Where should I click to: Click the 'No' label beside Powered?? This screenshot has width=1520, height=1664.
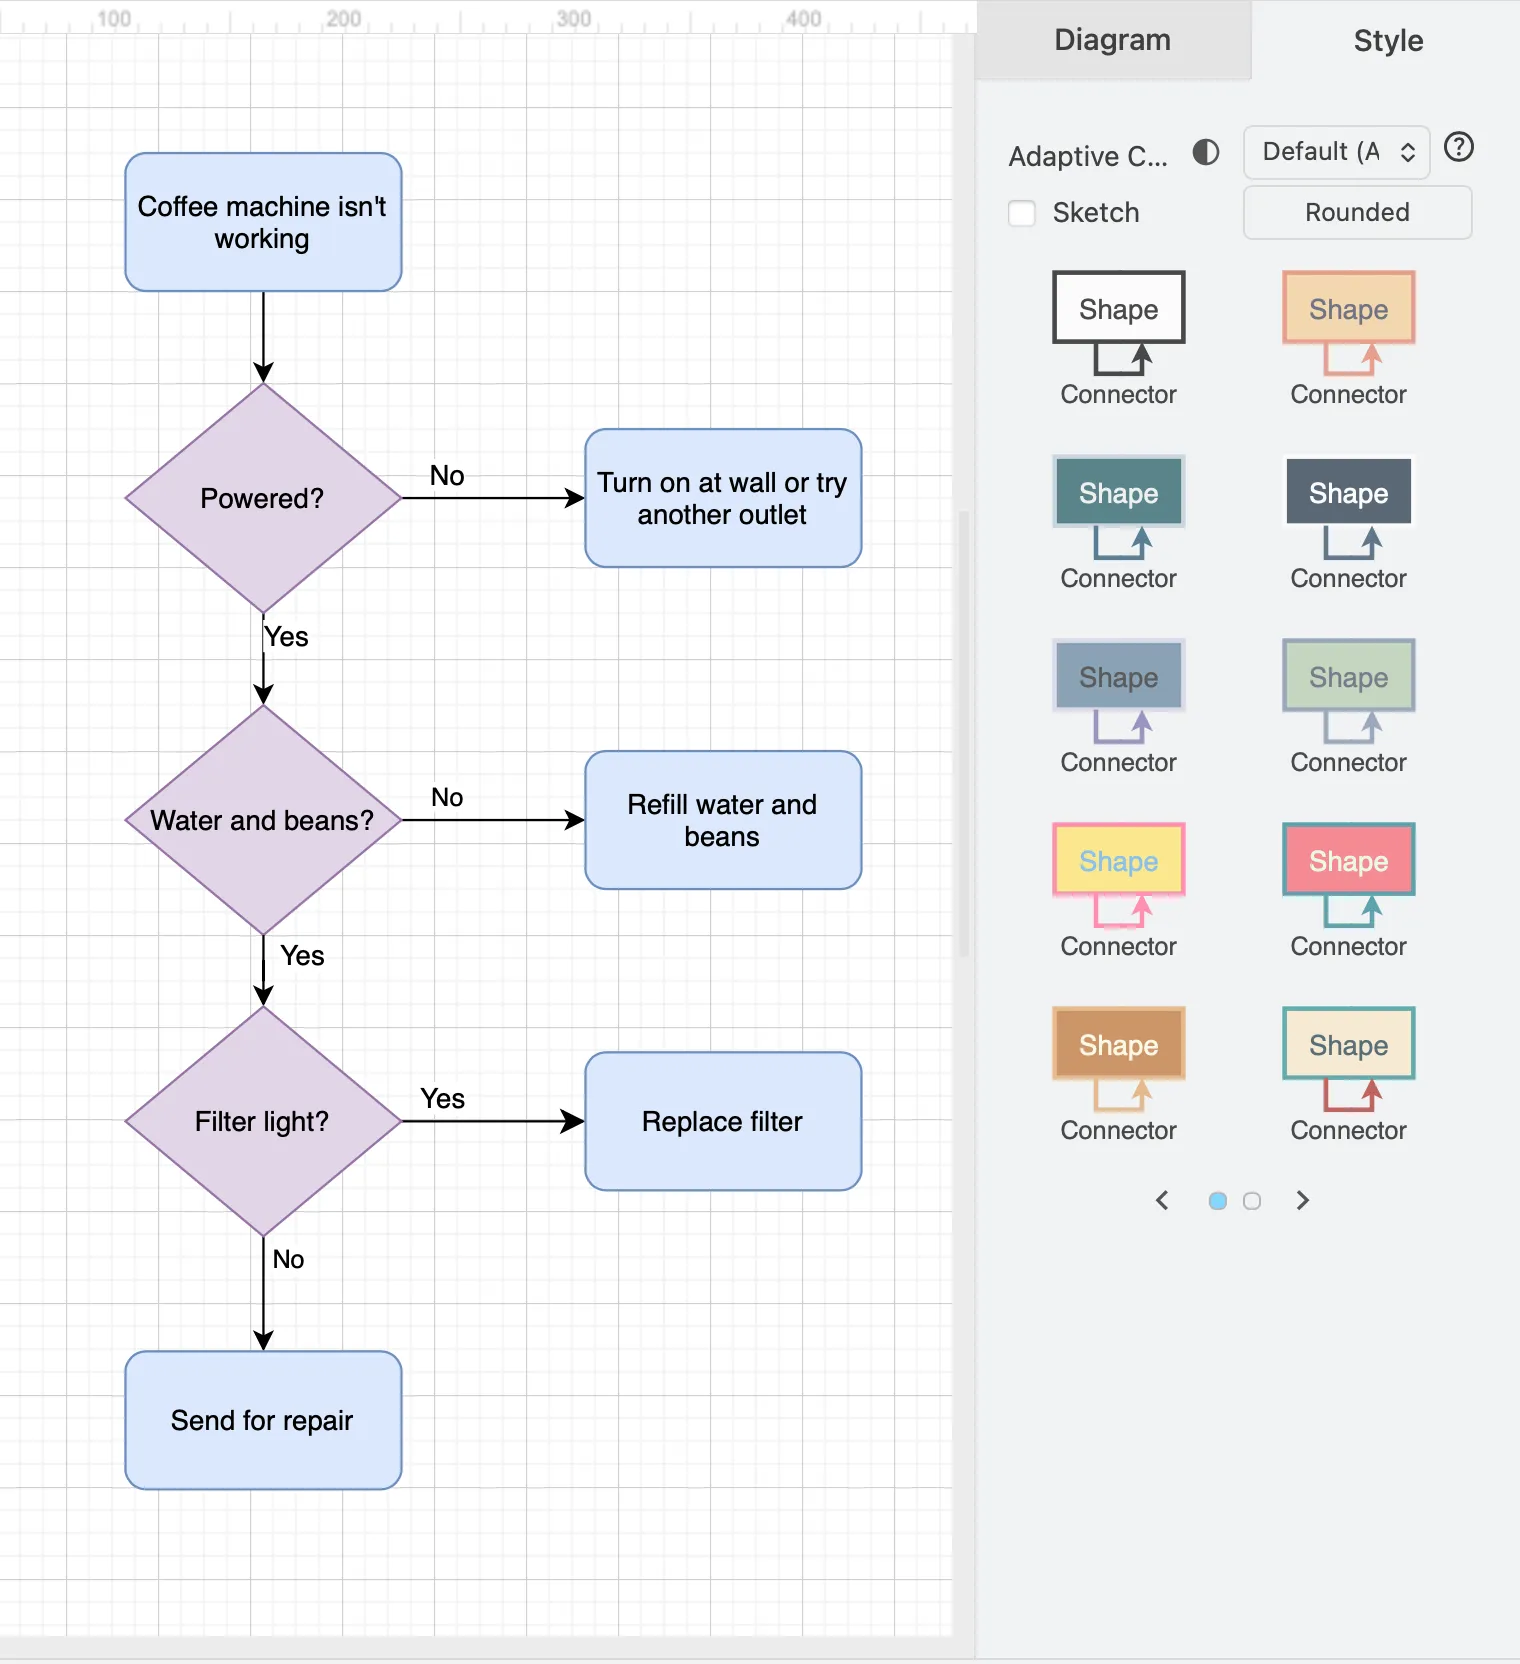tap(447, 476)
